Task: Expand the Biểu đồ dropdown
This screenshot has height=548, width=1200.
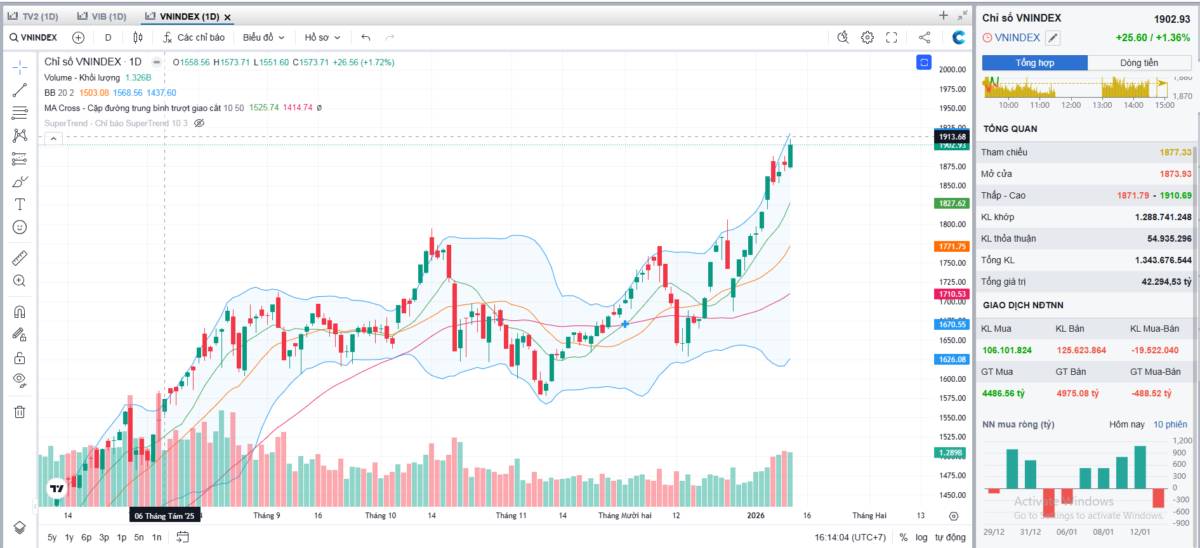Action: pos(264,37)
